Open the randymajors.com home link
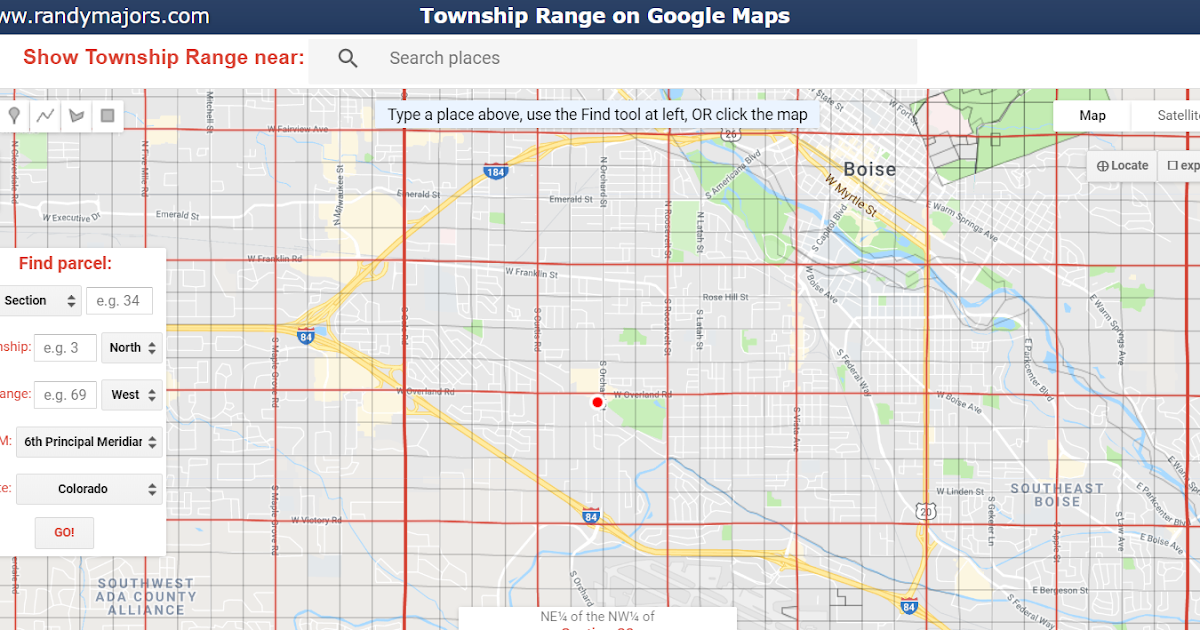This screenshot has width=1200, height=630. [105, 15]
